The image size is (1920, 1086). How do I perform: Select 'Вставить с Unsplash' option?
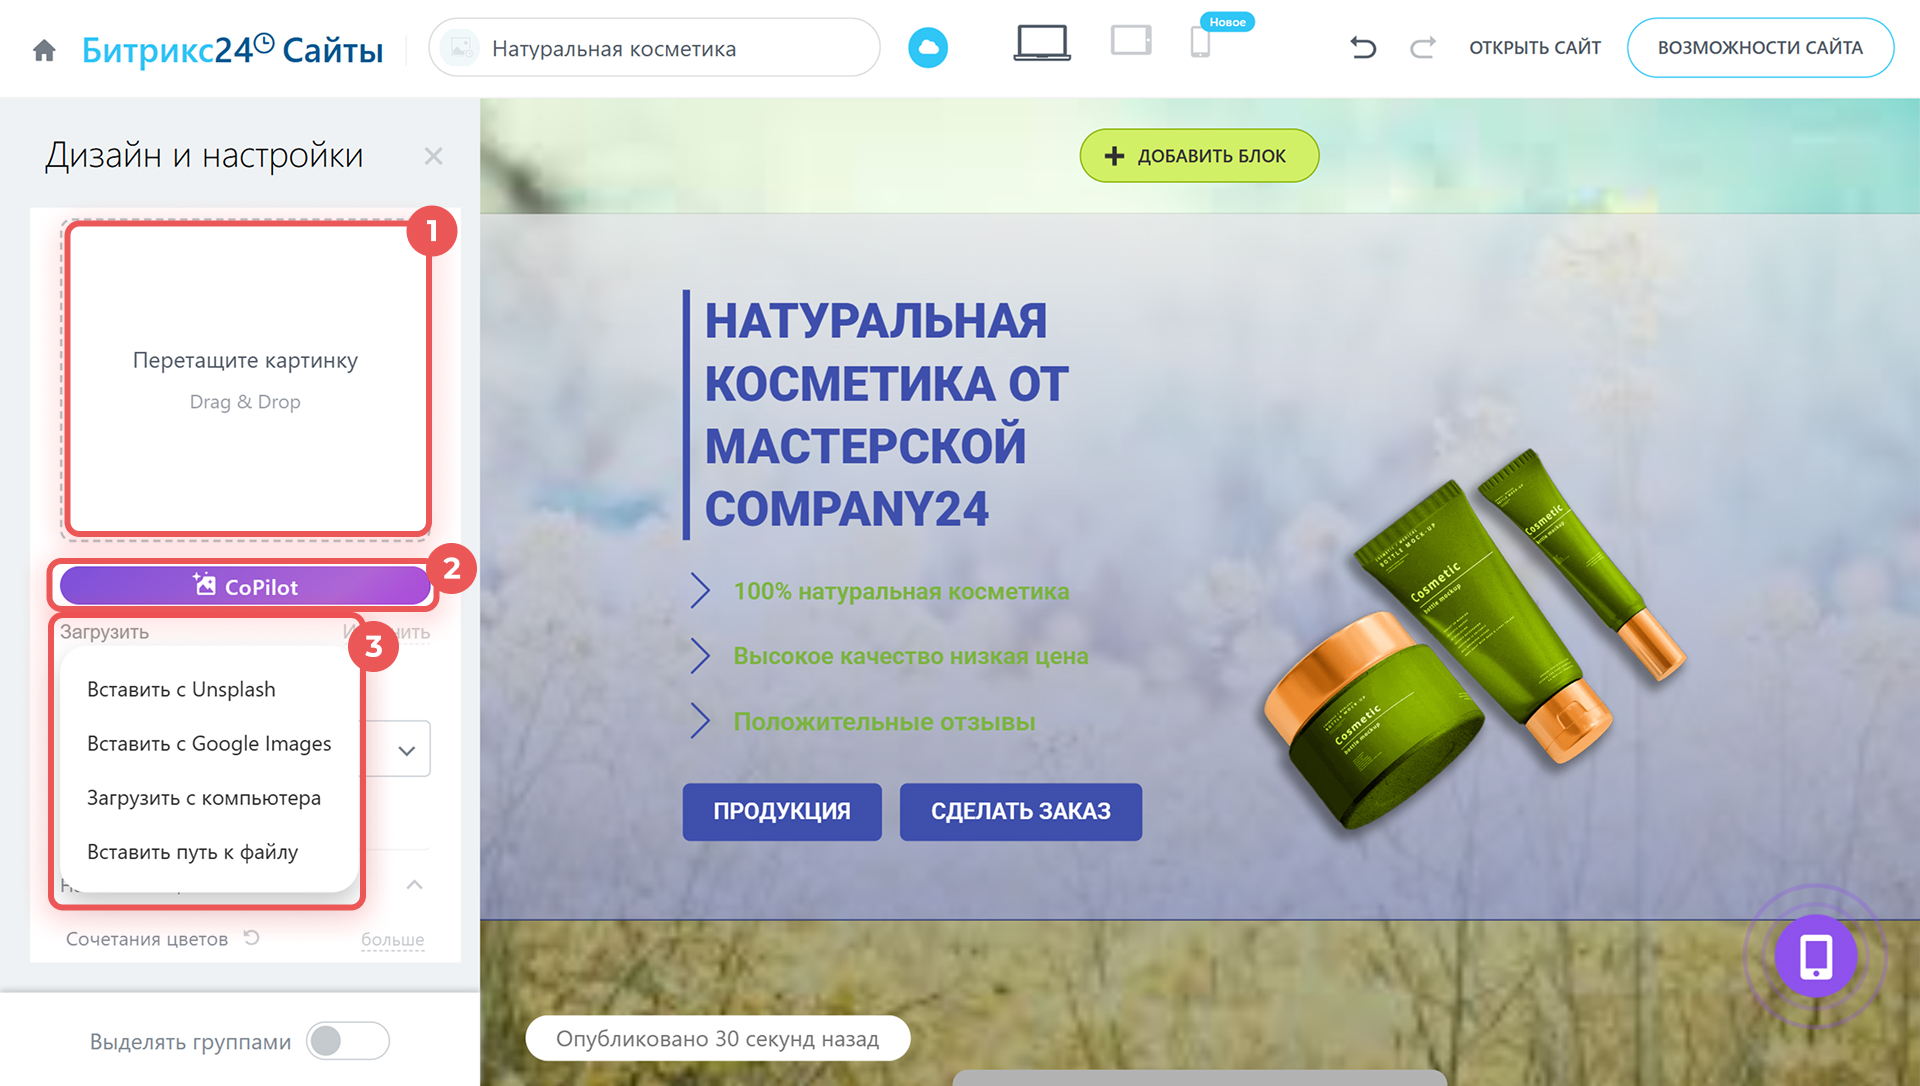pyautogui.click(x=181, y=690)
